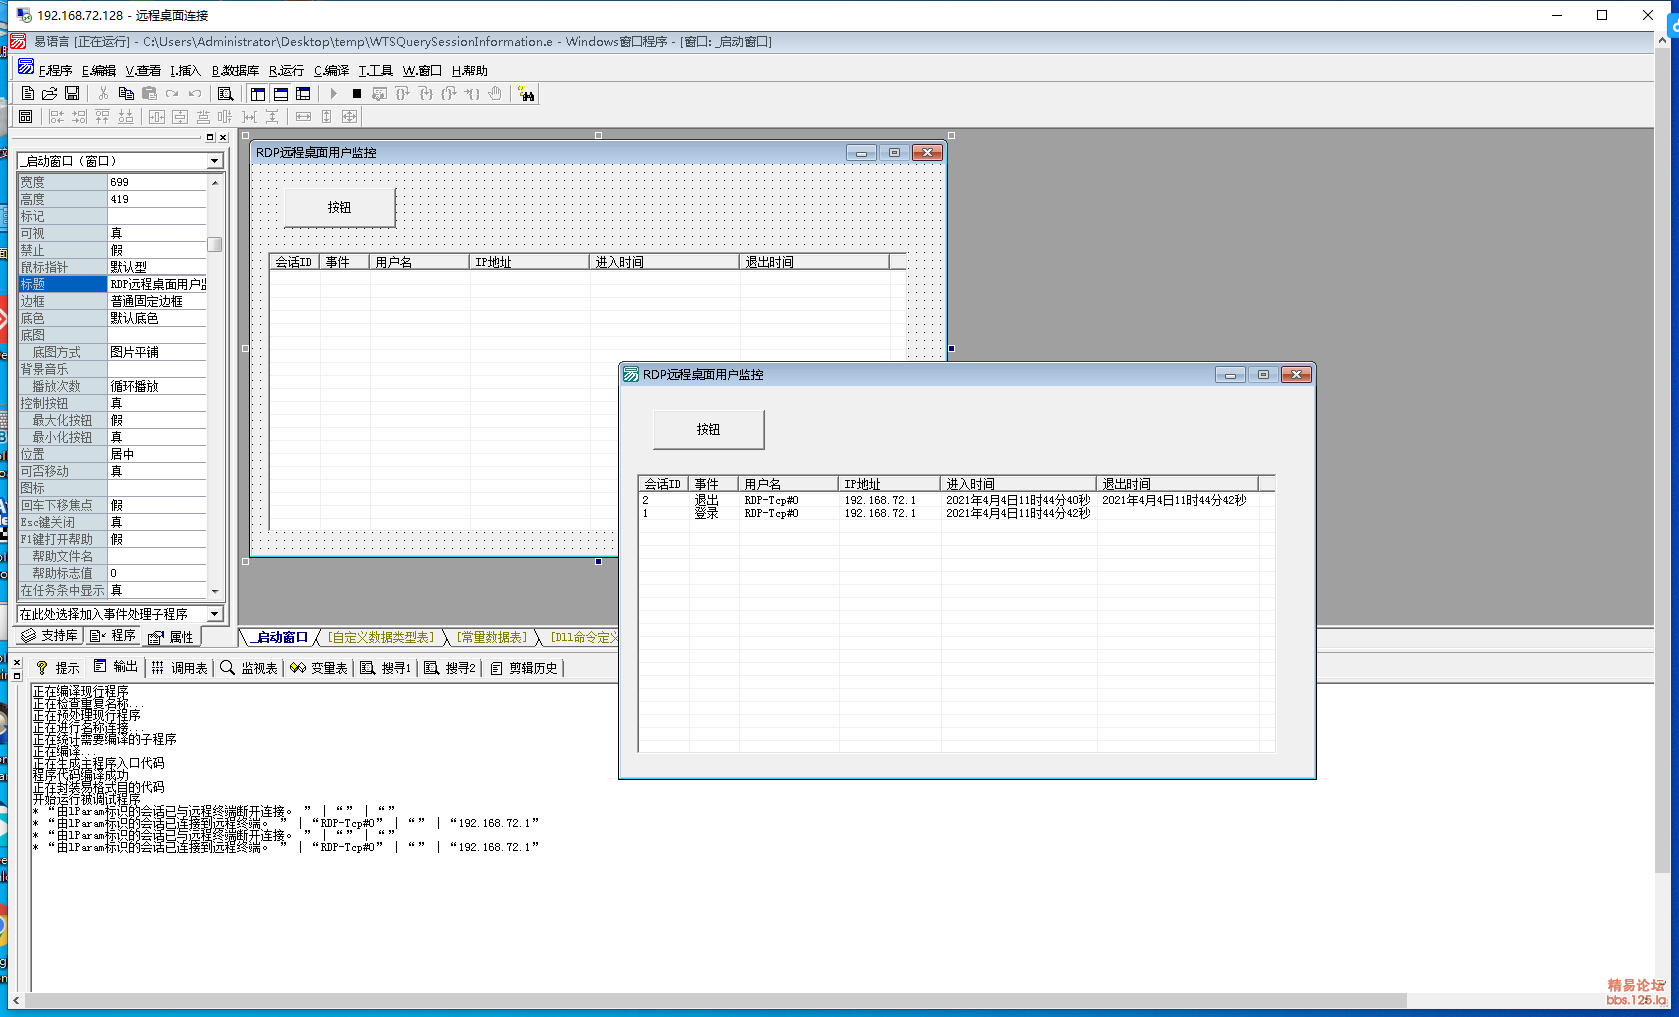Click the 宽度 value field 699

tap(157, 182)
